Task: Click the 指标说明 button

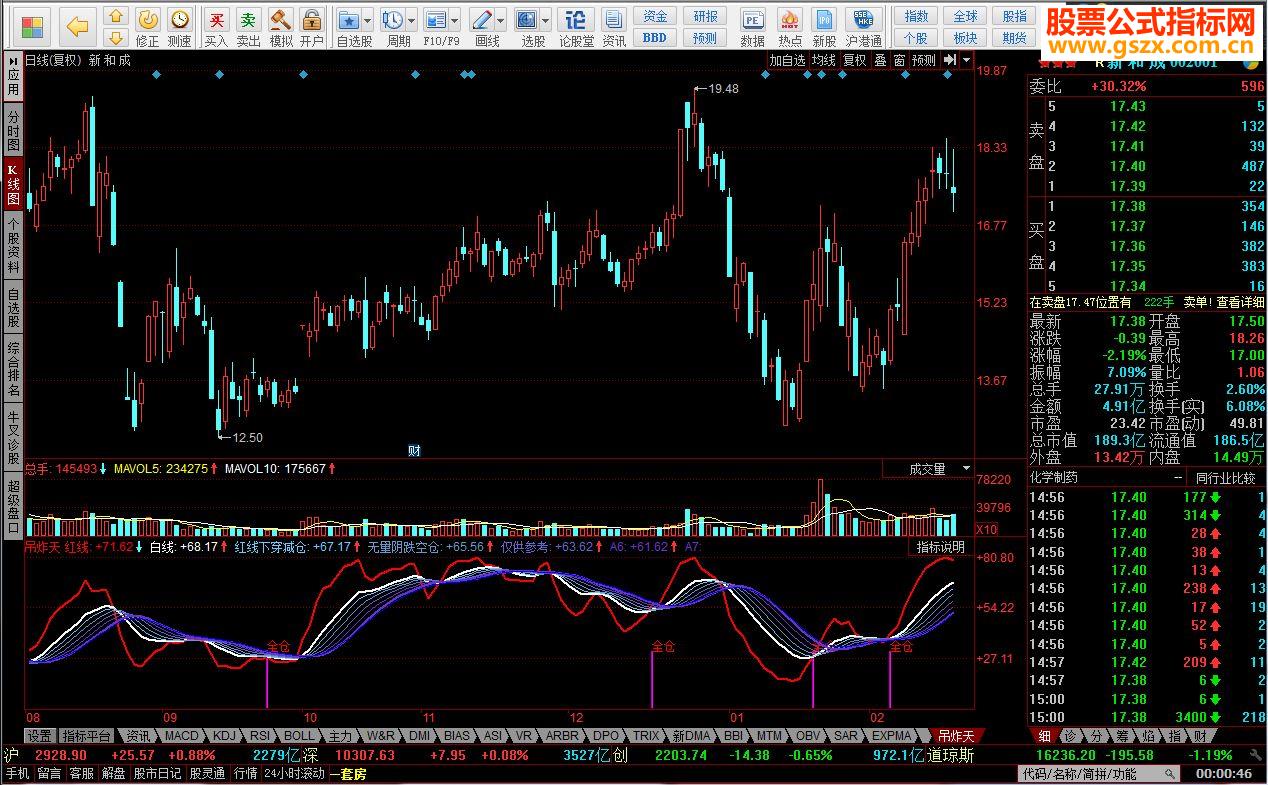Action: coord(941,547)
